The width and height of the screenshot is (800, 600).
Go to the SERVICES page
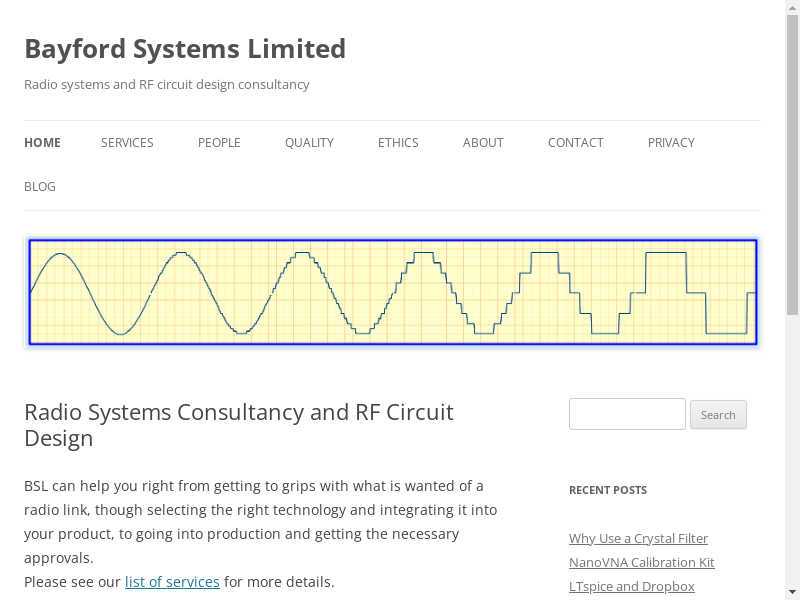click(127, 142)
